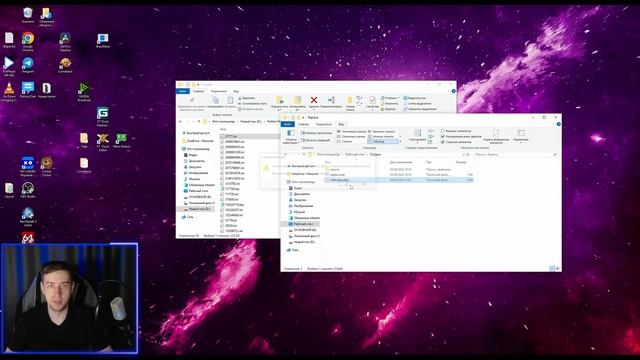Click the Navigation pane icon in front Explorer ribbon

[x=291, y=133]
